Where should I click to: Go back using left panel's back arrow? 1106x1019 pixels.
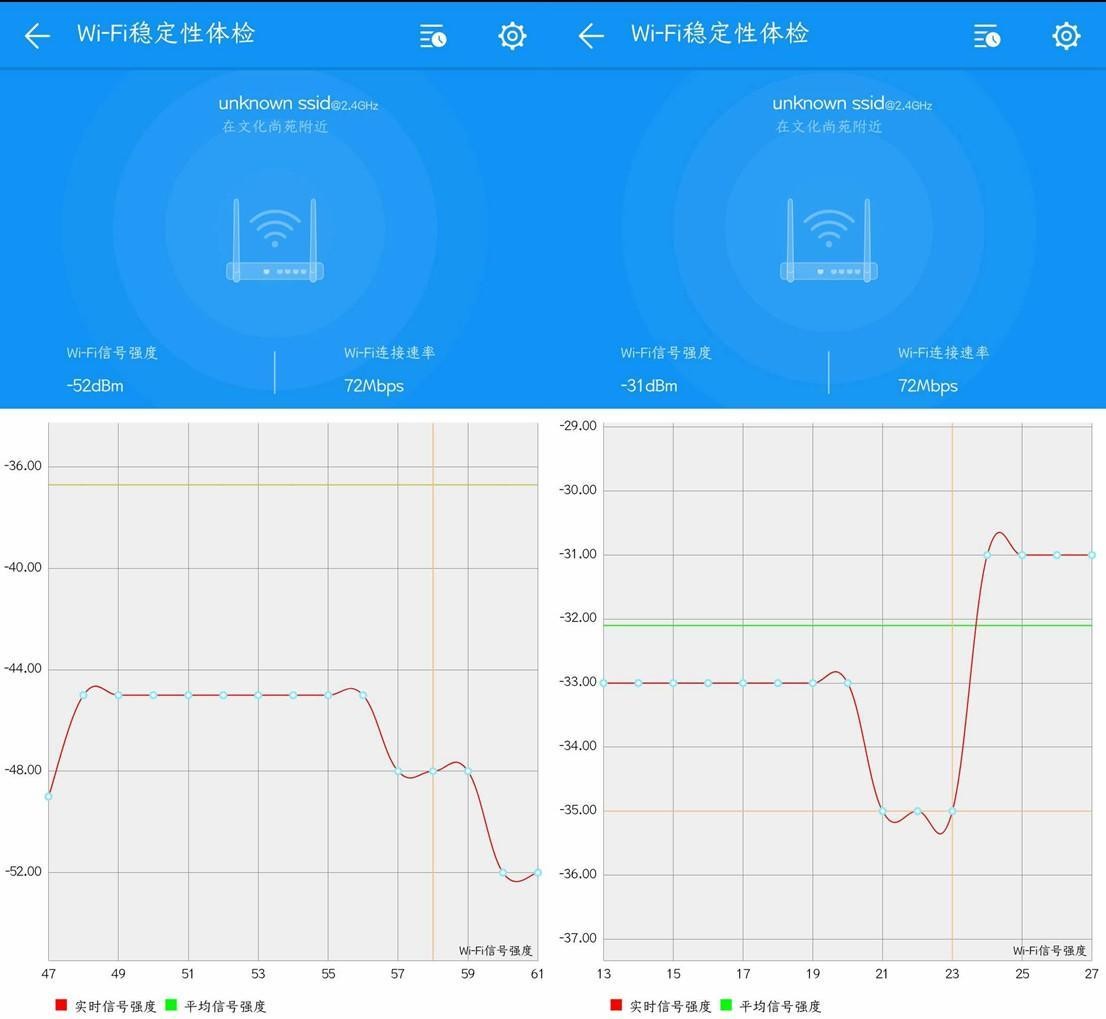point(37,35)
